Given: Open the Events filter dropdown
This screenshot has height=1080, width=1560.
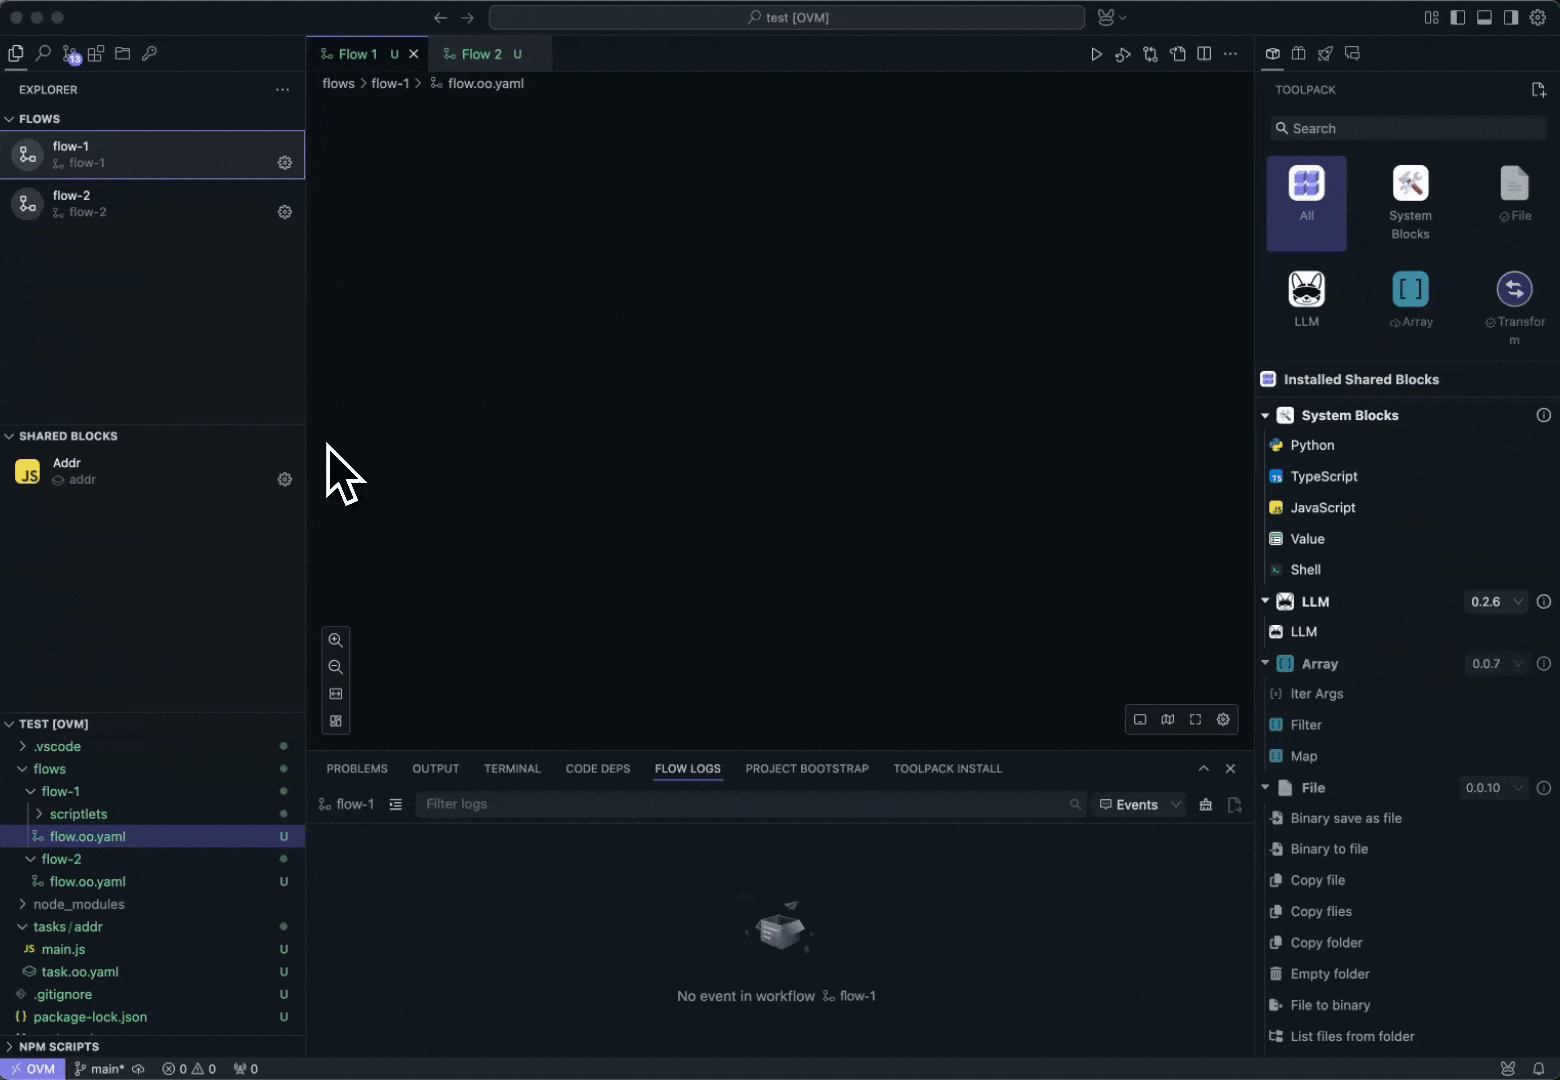Looking at the screenshot, I should [x=1140, y=804].
